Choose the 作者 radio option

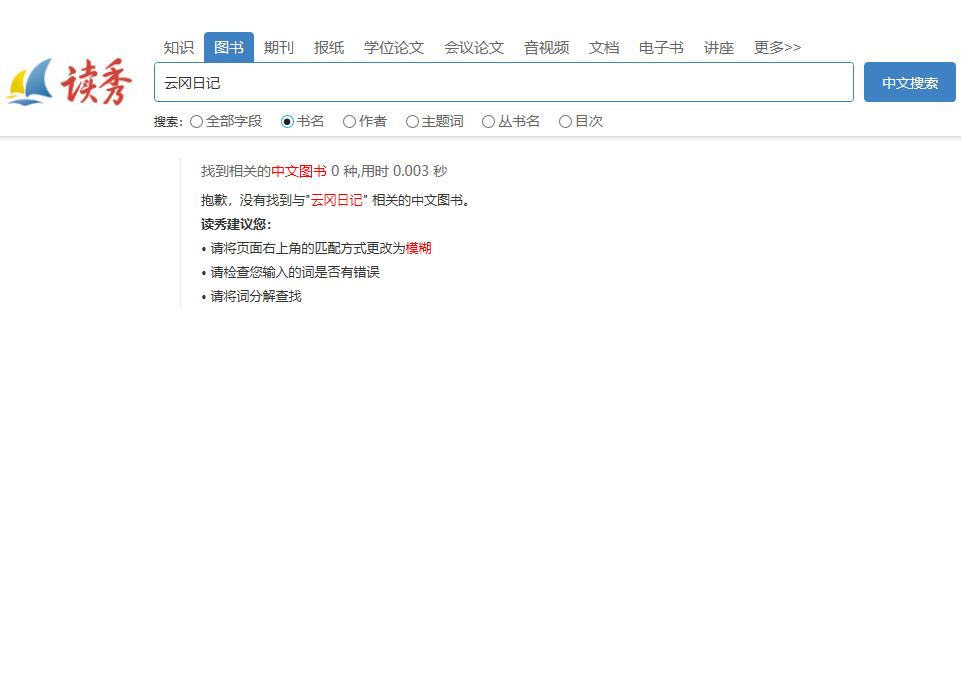349,121
